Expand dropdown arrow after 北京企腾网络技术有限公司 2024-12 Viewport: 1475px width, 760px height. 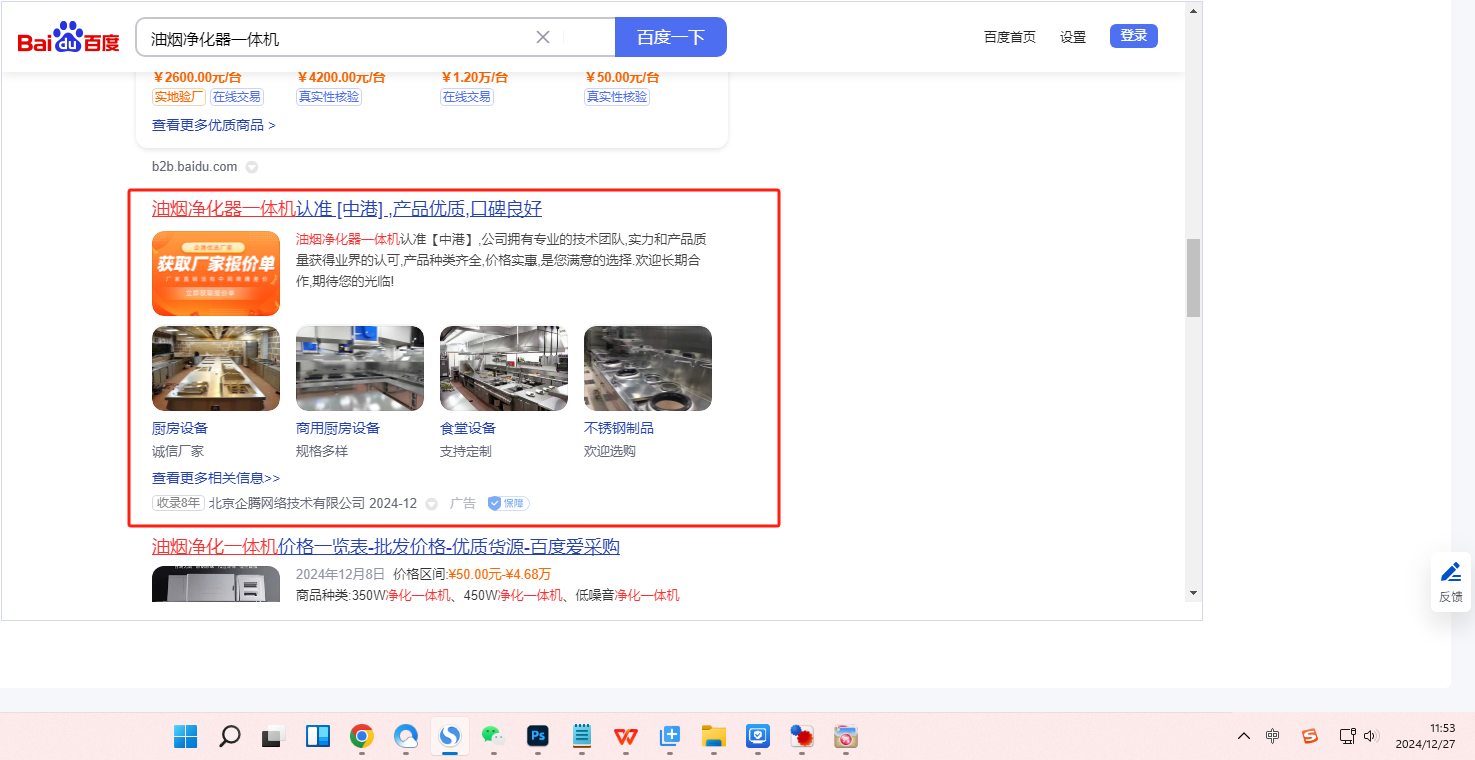(x=432, y=504)
